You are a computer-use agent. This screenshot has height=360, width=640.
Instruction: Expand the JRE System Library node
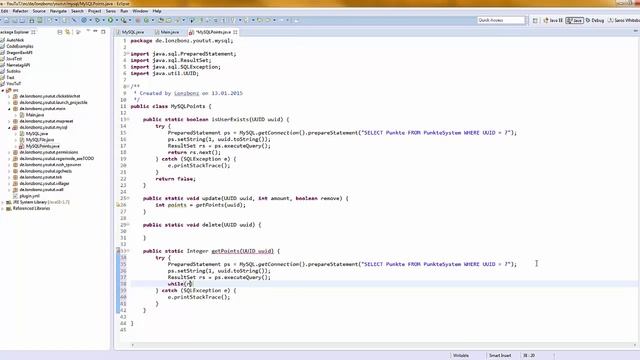pyautogui.click(x=3, y=202)
